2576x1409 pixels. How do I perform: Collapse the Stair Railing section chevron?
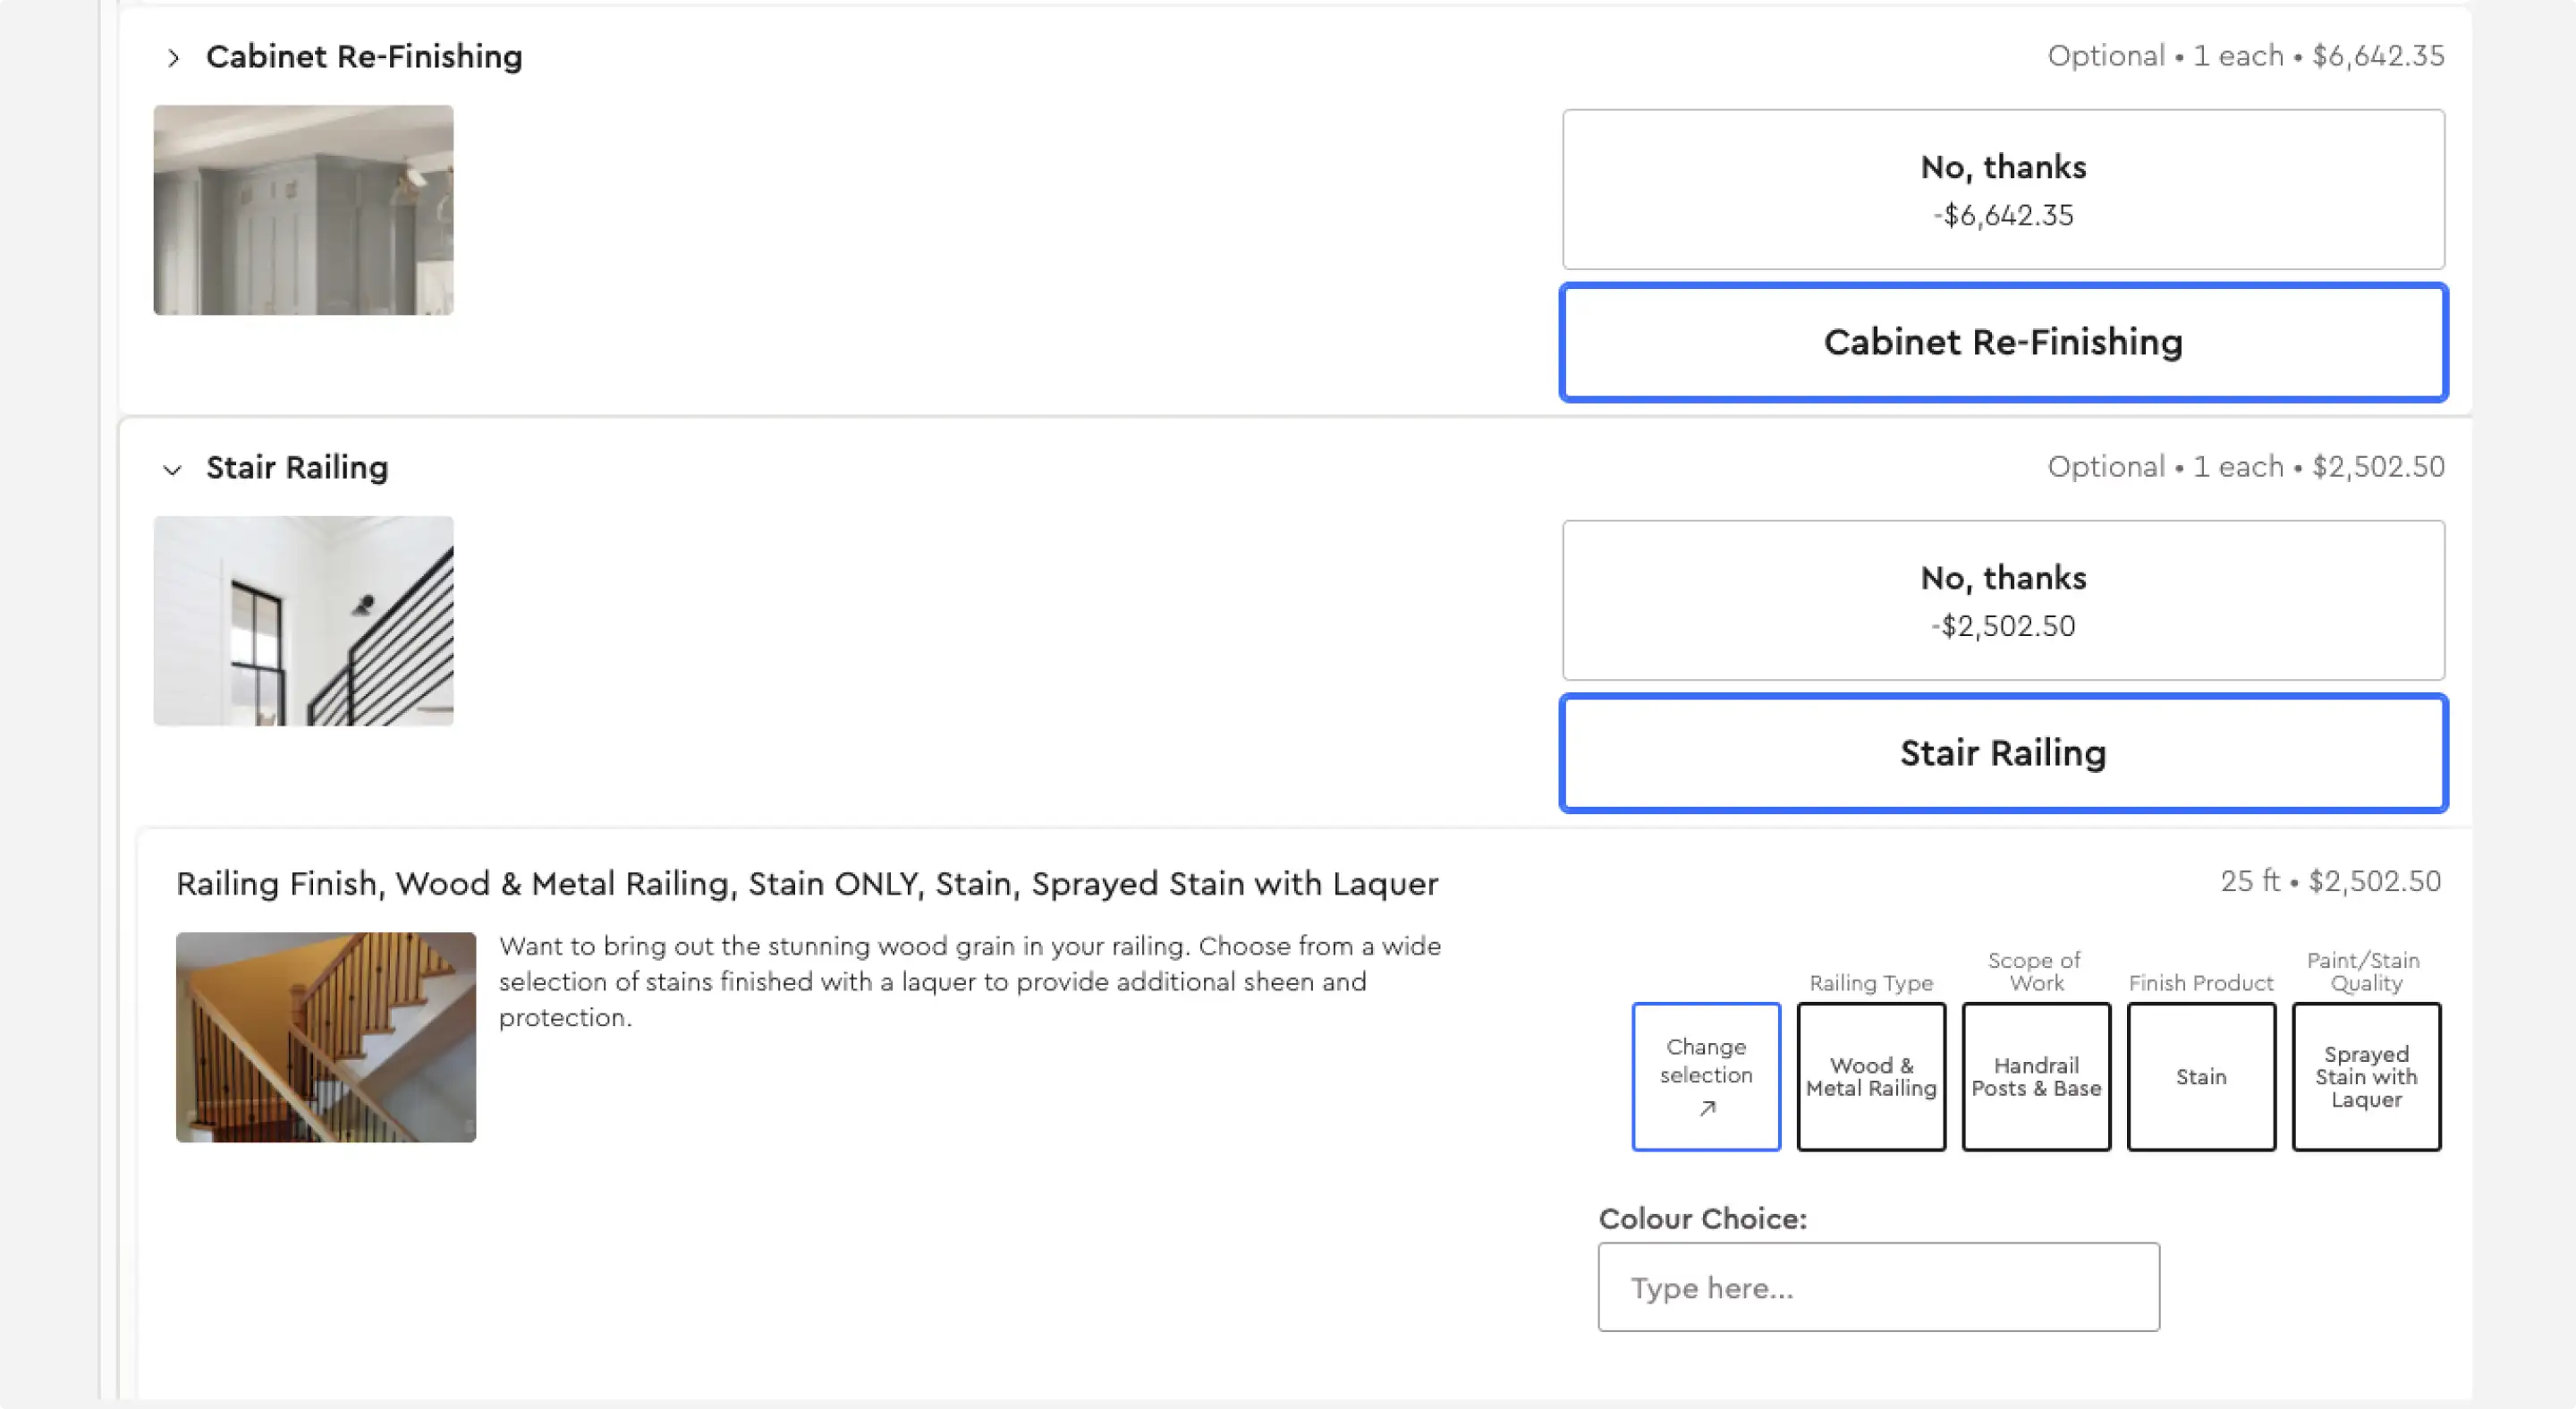point(173,469)
